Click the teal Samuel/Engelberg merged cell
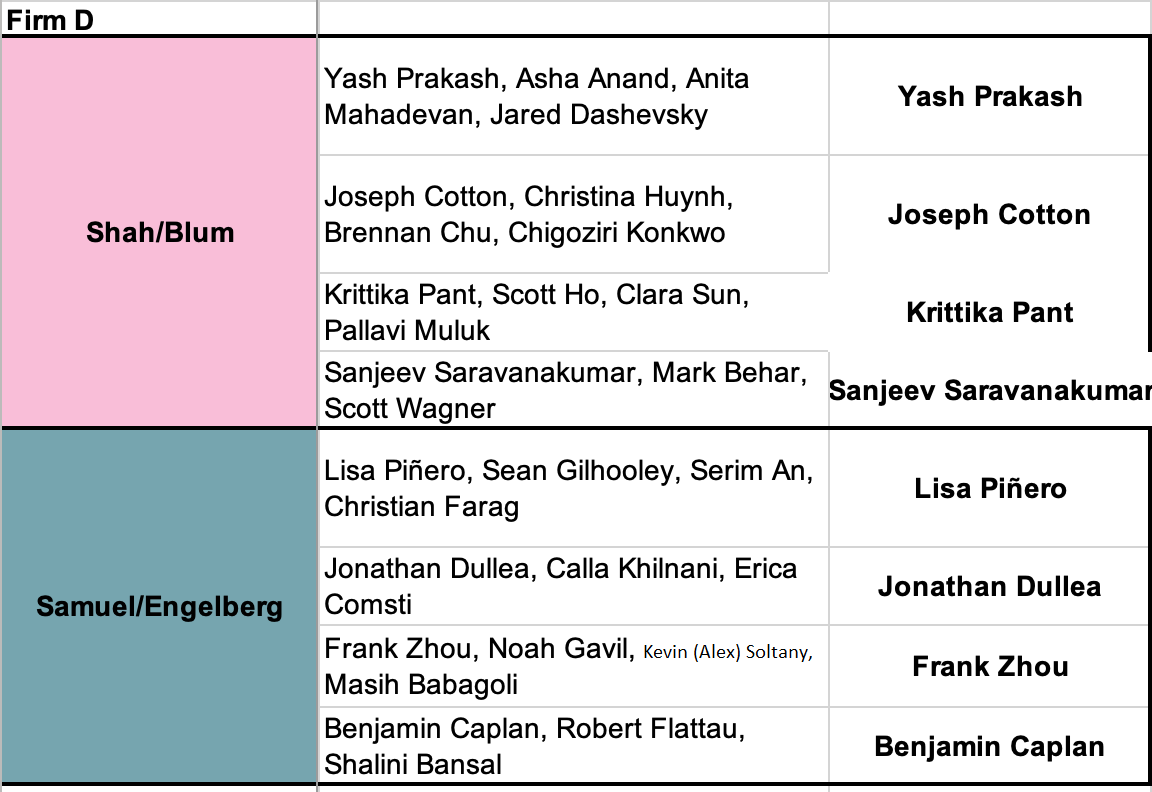Image resolution: width=1152 pixels, height=792 pixels. (x=159, y=606)
